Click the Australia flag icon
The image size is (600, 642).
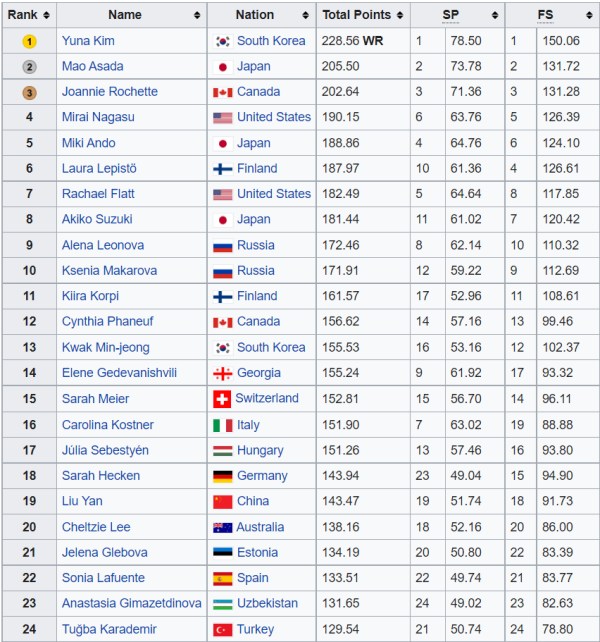pos(222,527)
